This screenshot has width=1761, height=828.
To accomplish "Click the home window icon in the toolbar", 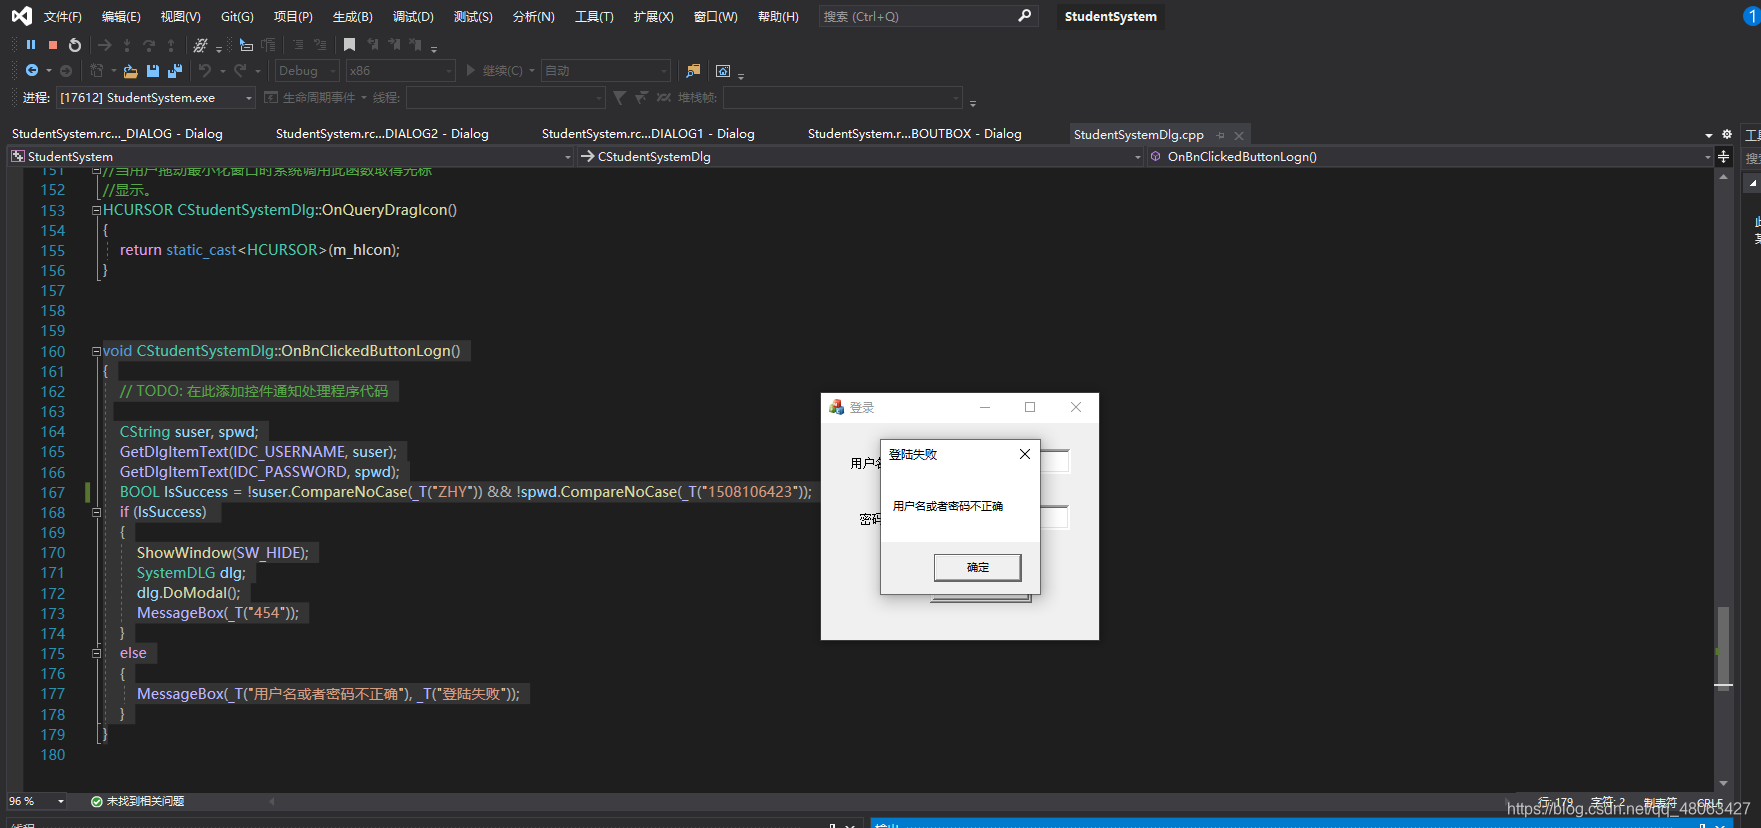I will pyautogui.click(x=723, y=71).
